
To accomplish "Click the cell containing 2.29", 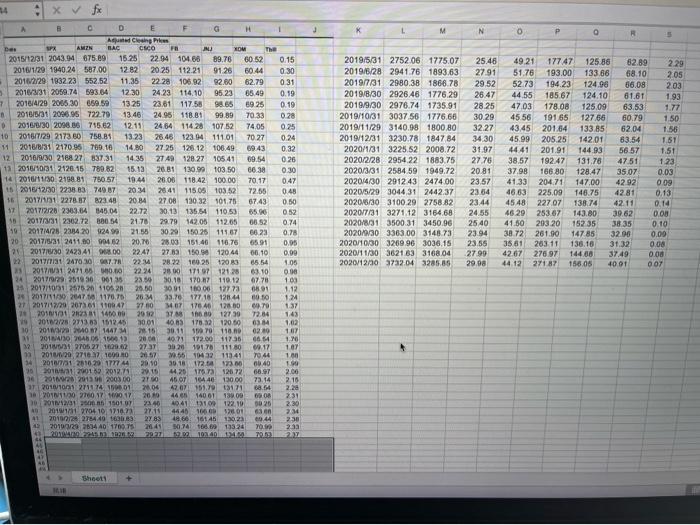I will [675, 64].
